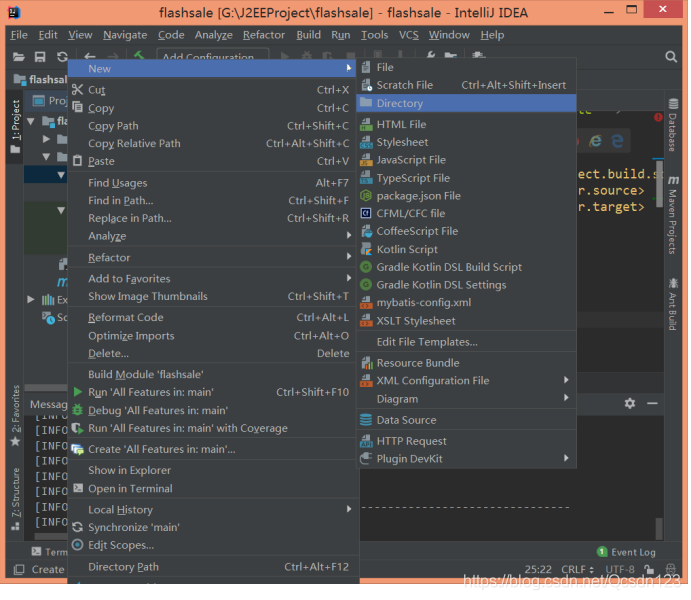The width and height of the screenshot is (691, 600).
Task: Create a new JavaScript File
Action: tap(466, 160)
